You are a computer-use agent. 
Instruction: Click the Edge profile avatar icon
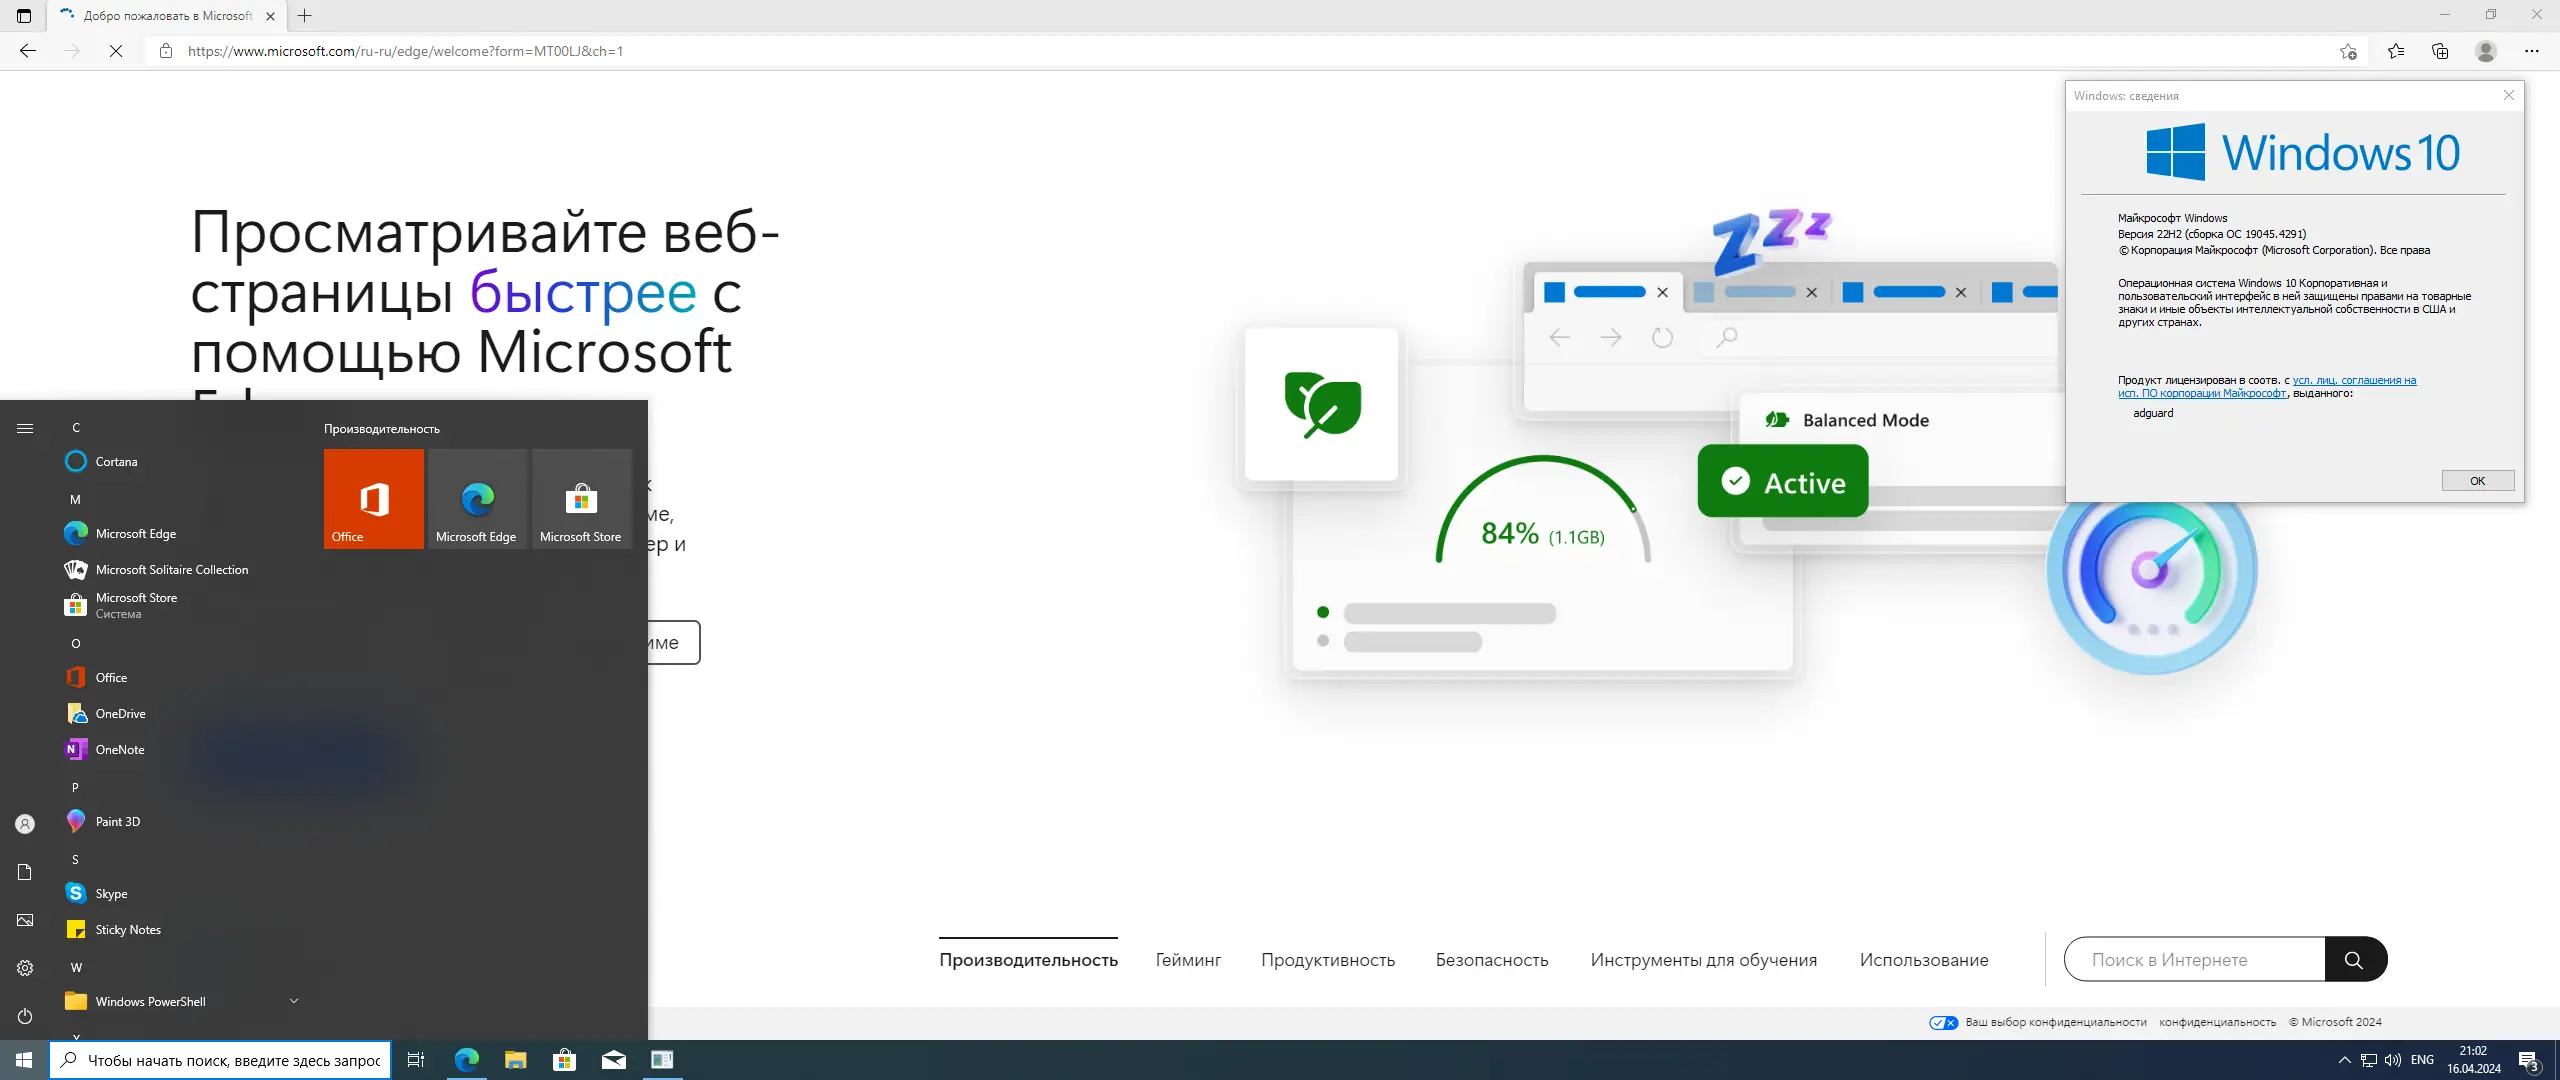click(x=2485, y=51)
